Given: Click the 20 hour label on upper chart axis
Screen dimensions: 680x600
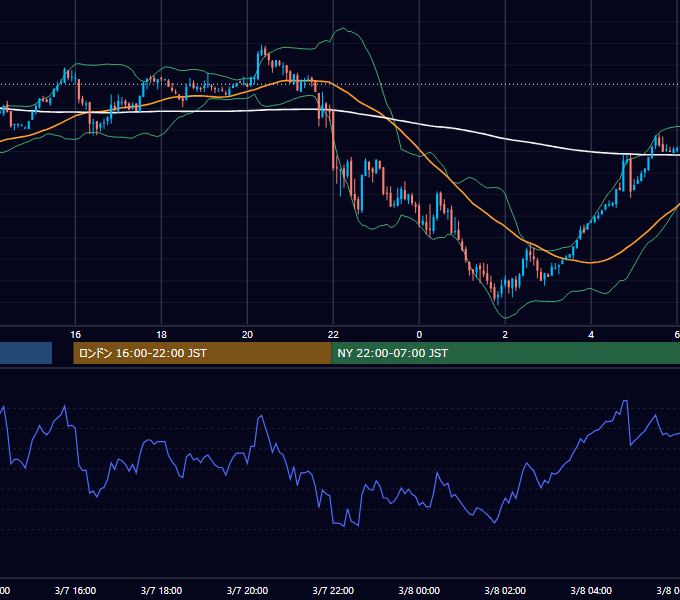Looking at the screenshot, I should pyautogui.click(x=247, y=335).
